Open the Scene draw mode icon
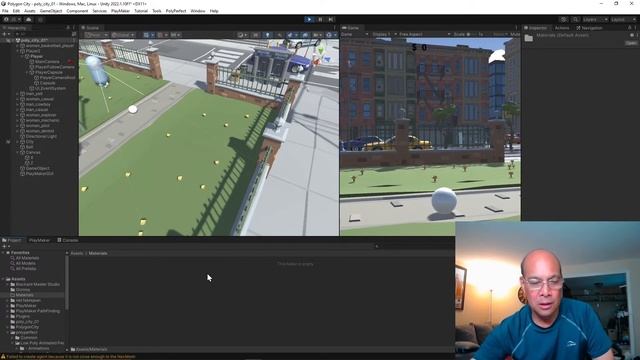This screenshot has width=640, height=360. coord(242,35)
